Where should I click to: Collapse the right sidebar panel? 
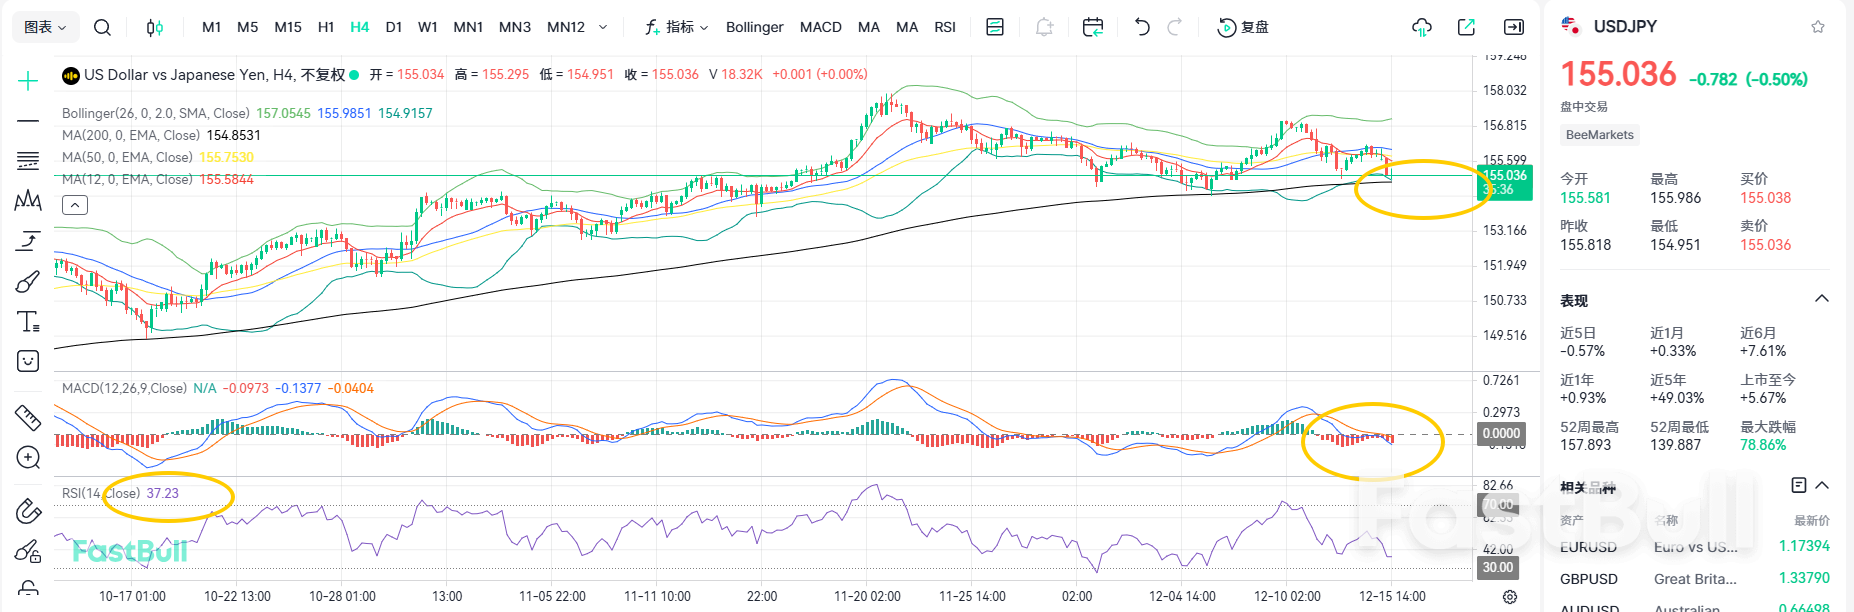click(1514, 27)
